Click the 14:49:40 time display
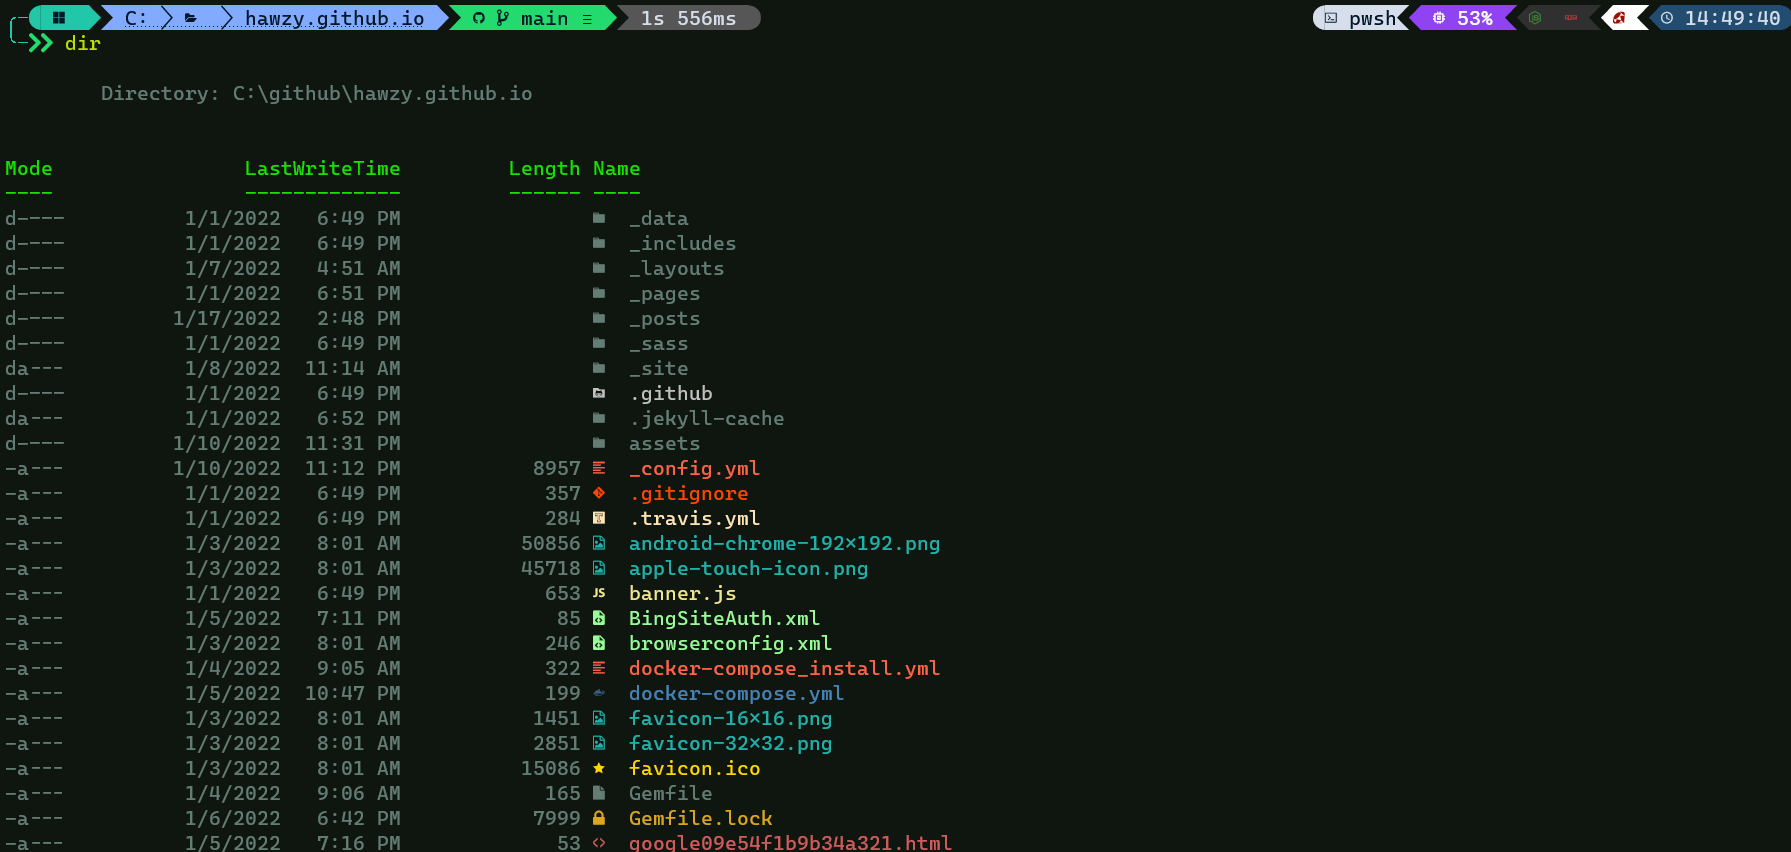1791x852 pixels. click(x=1732, y=18)
